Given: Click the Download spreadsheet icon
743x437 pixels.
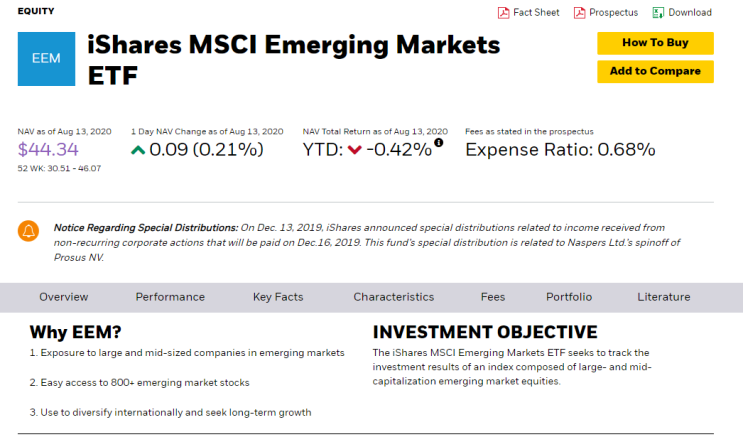Looking at the screenshot, I should click(x=659, y=13).
